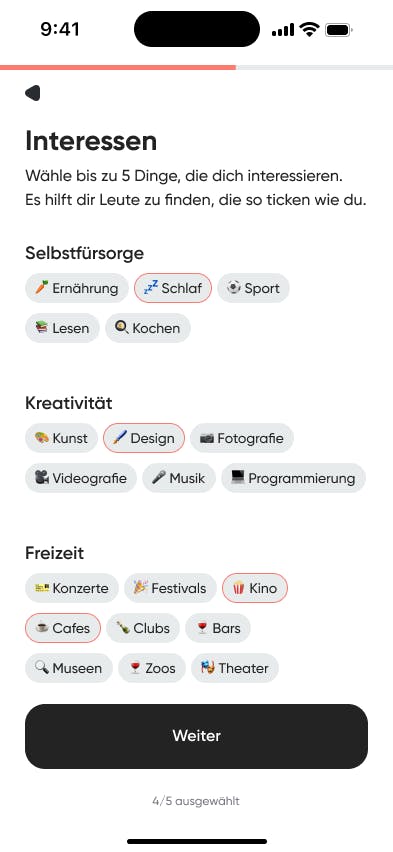Select the Ernährung carrot chip
Viewport: 393px width, 852px height.
click(77, 288)
